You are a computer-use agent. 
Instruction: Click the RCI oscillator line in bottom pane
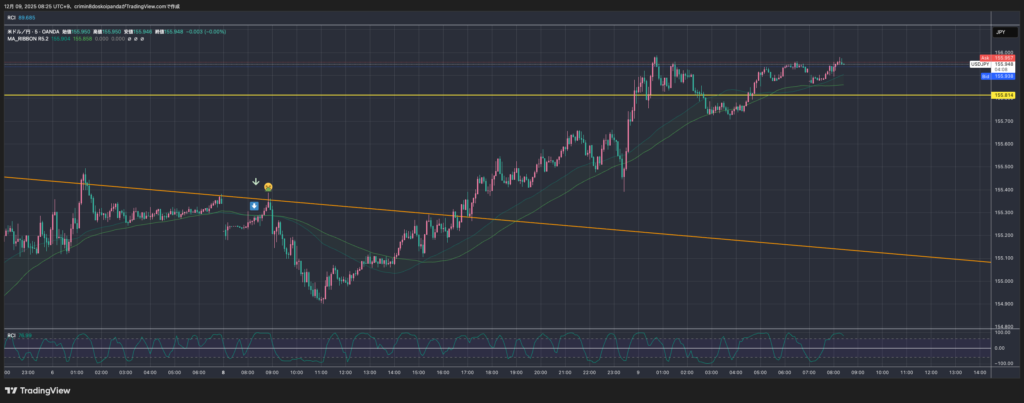500,345
